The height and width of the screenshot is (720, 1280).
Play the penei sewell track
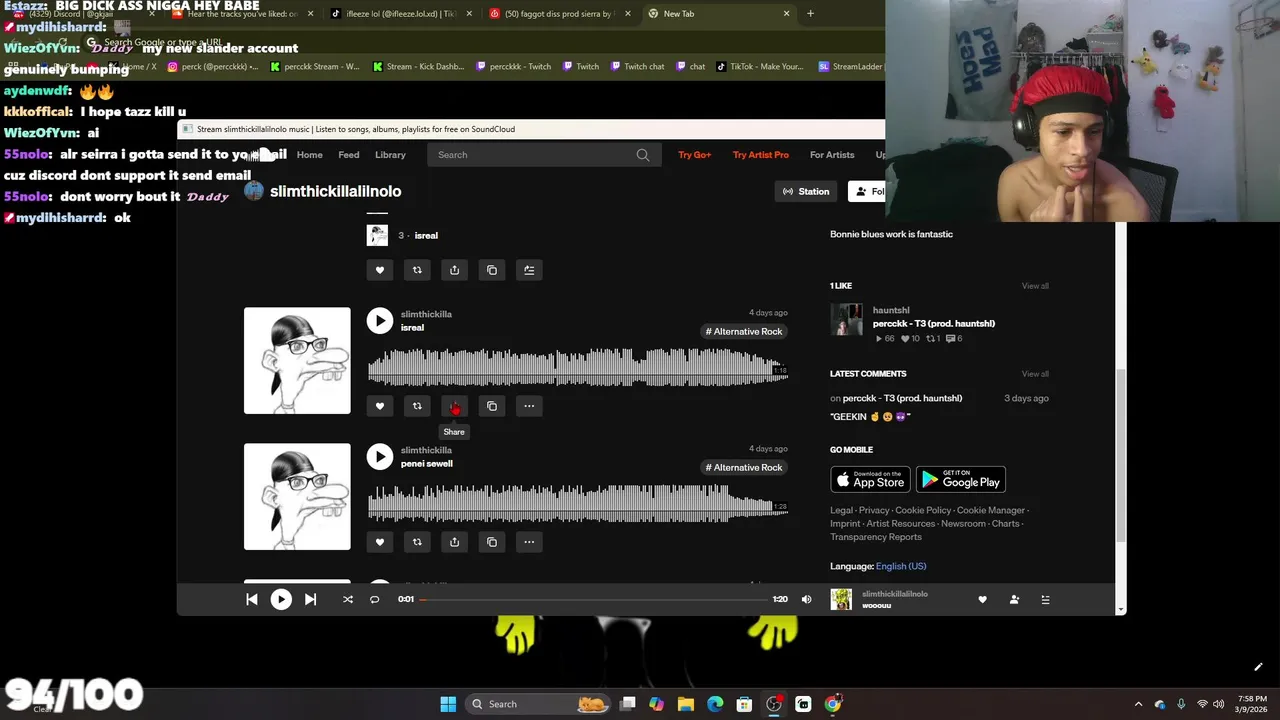379,456
